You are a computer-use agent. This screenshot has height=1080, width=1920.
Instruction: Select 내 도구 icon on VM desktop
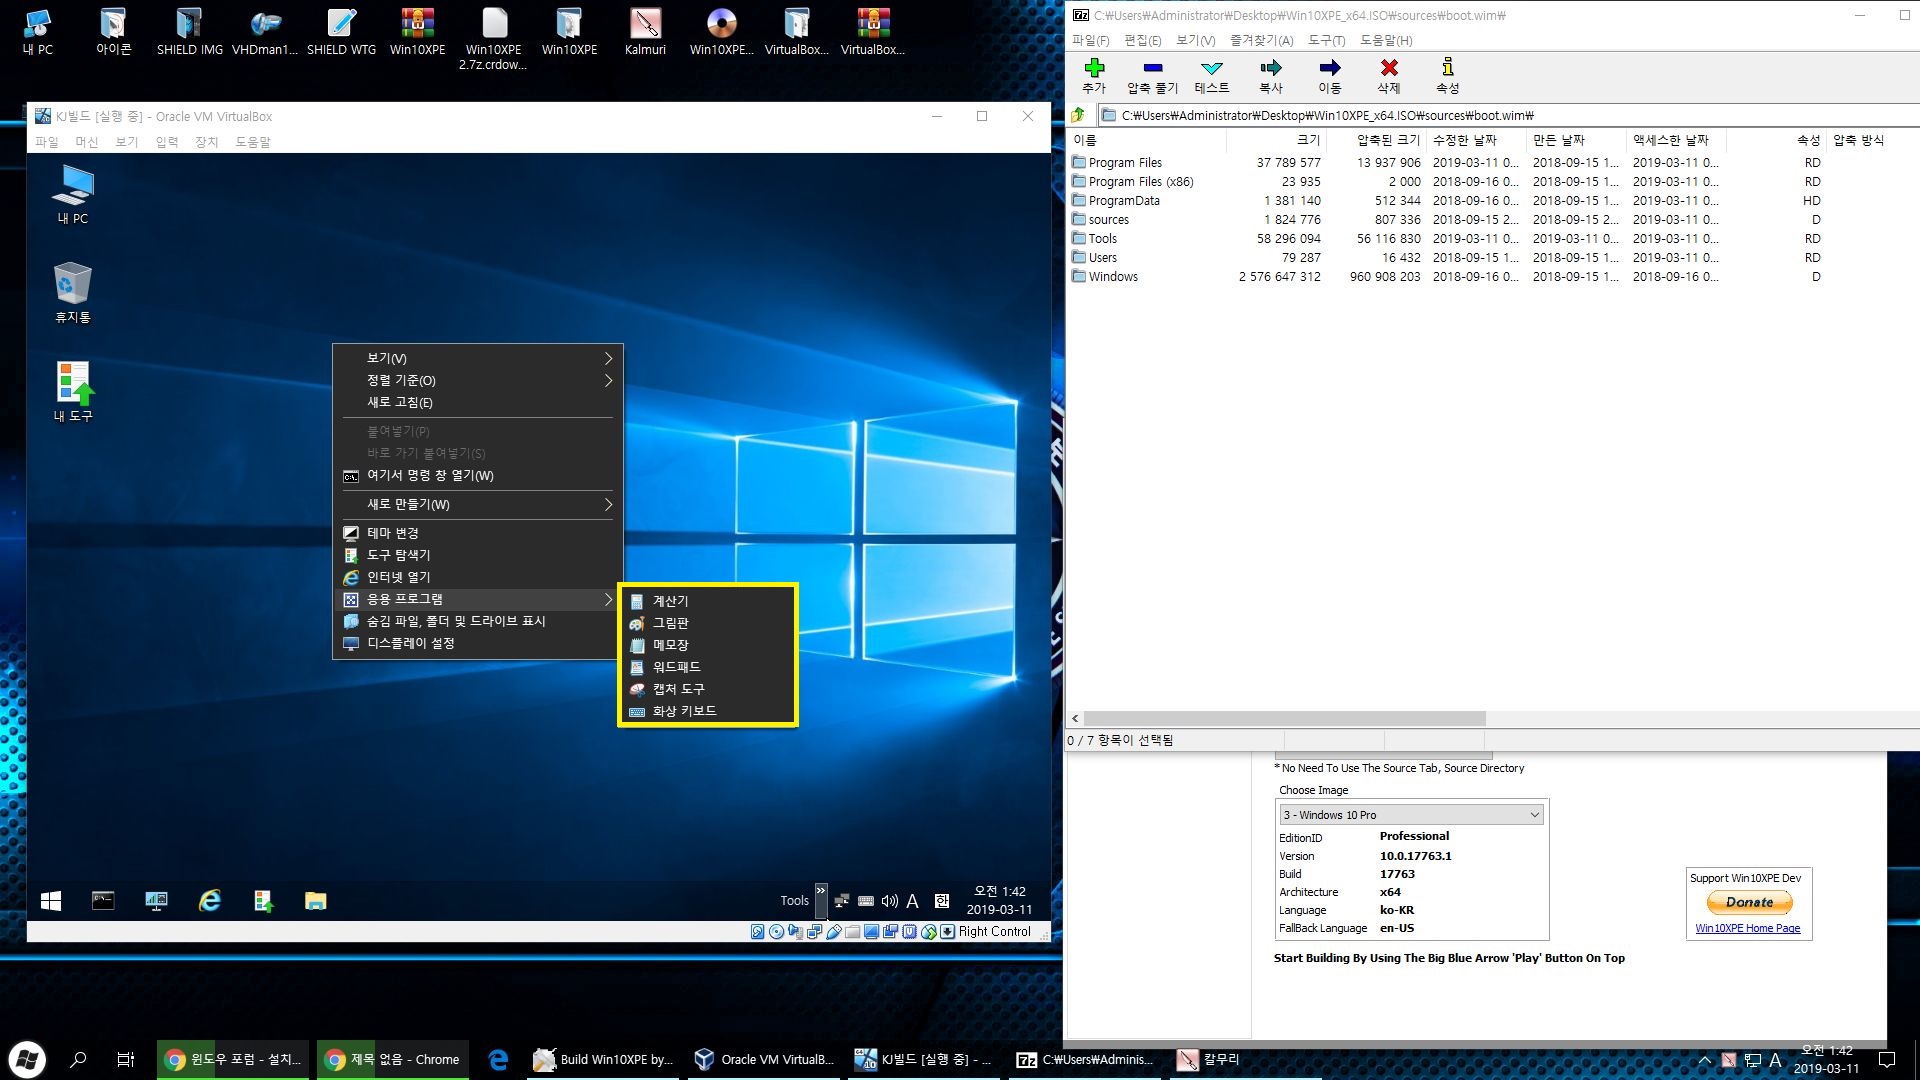point(72,391)
